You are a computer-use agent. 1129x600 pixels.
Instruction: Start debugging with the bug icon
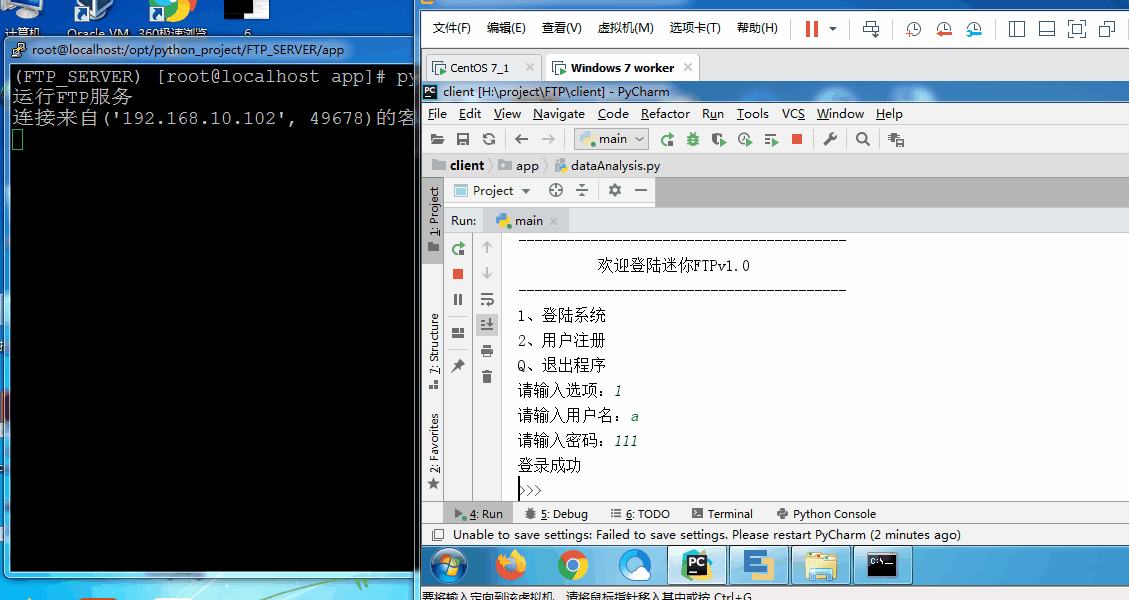click(x=693, y=139)
